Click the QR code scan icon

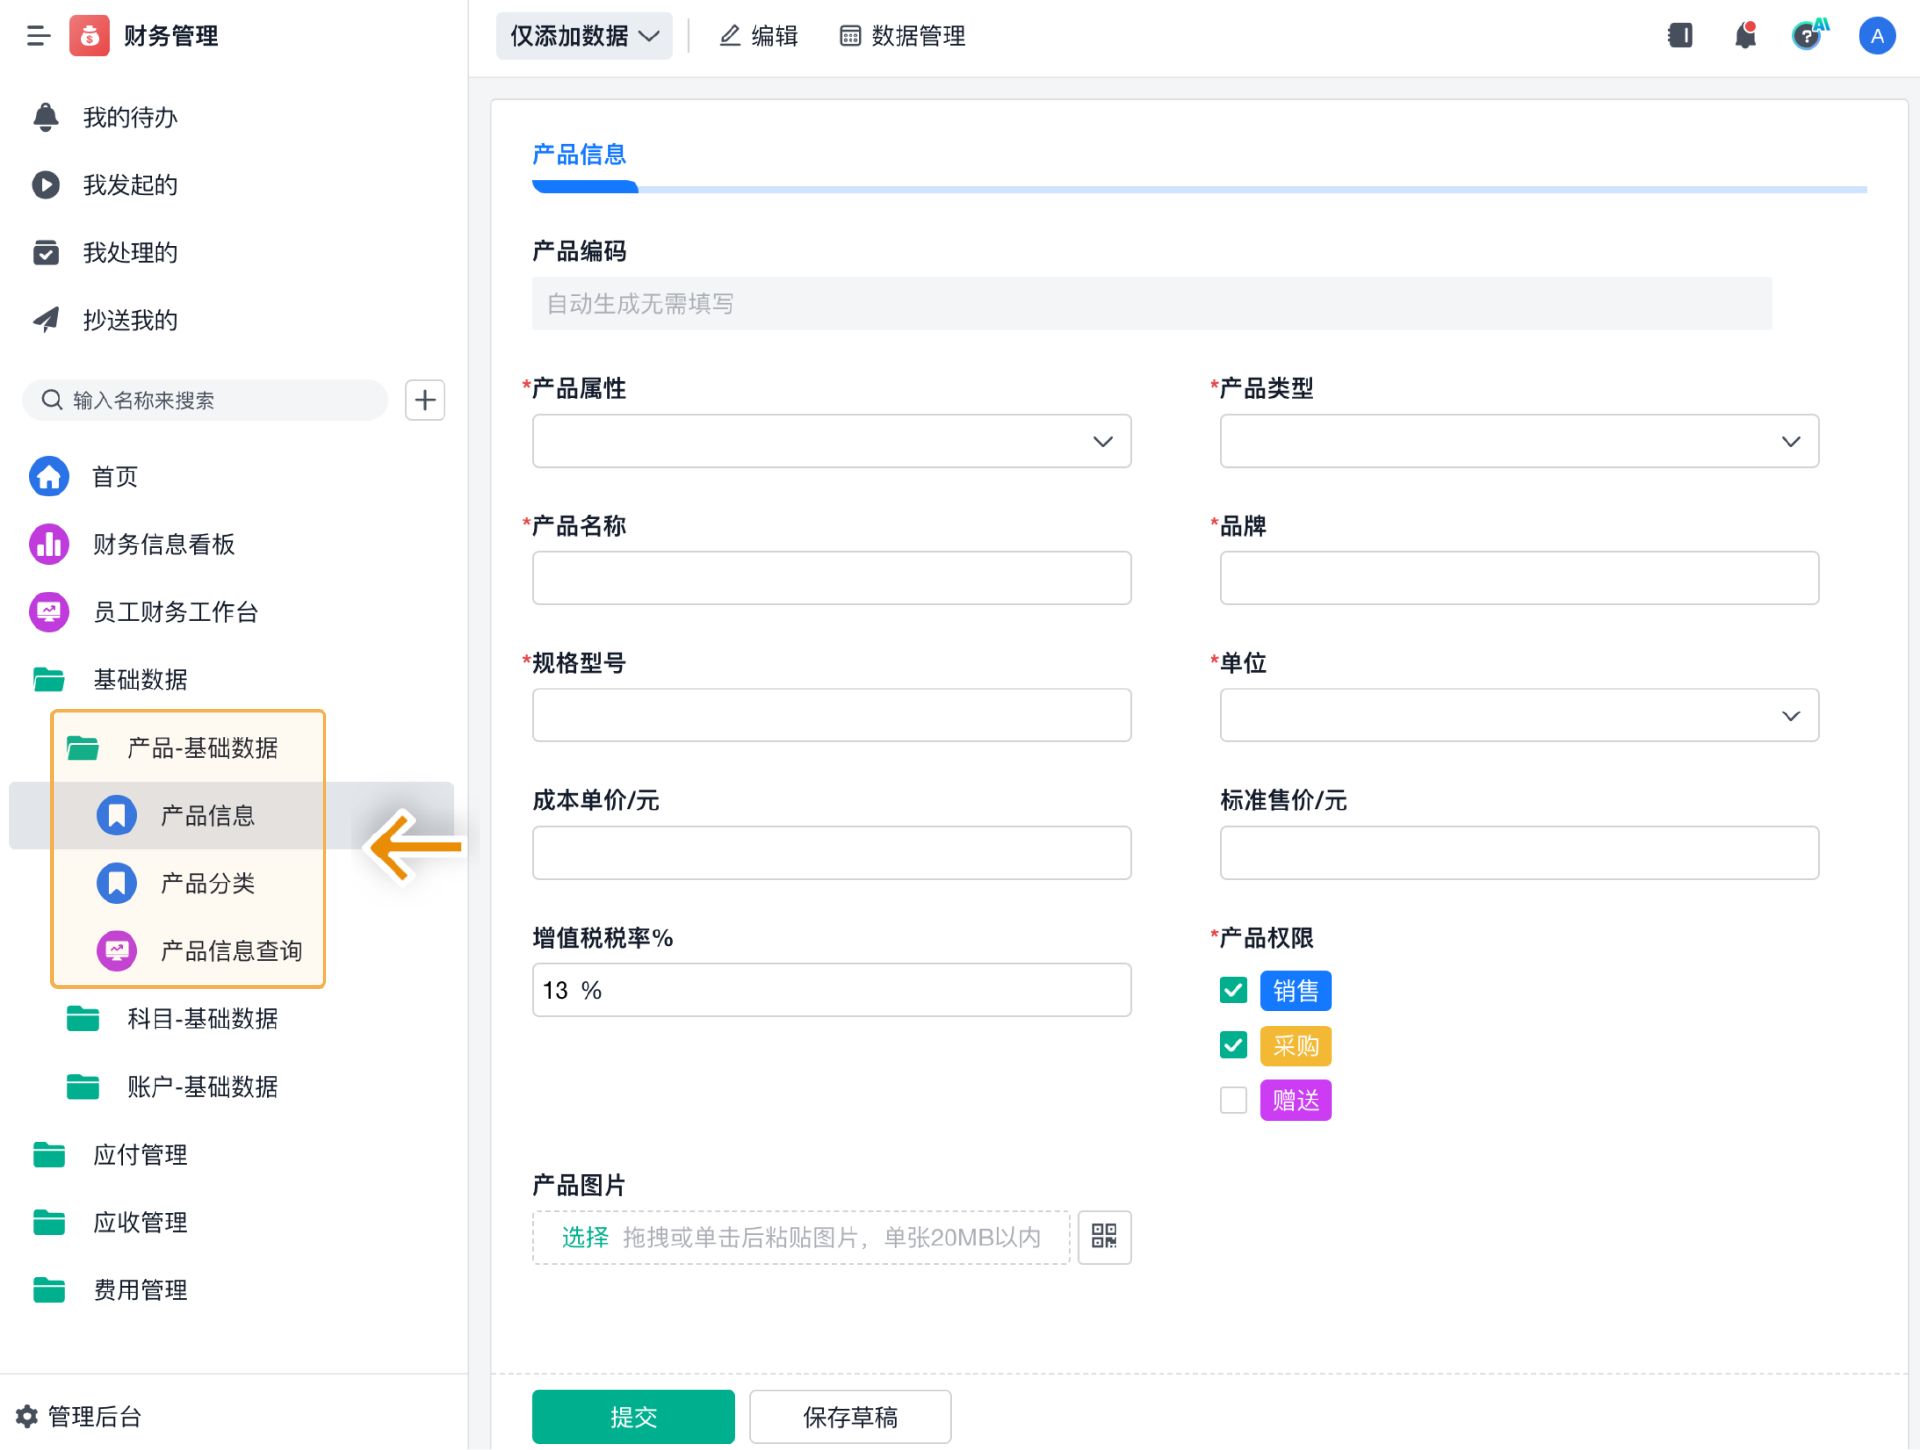click(x=1104, y=1237)
